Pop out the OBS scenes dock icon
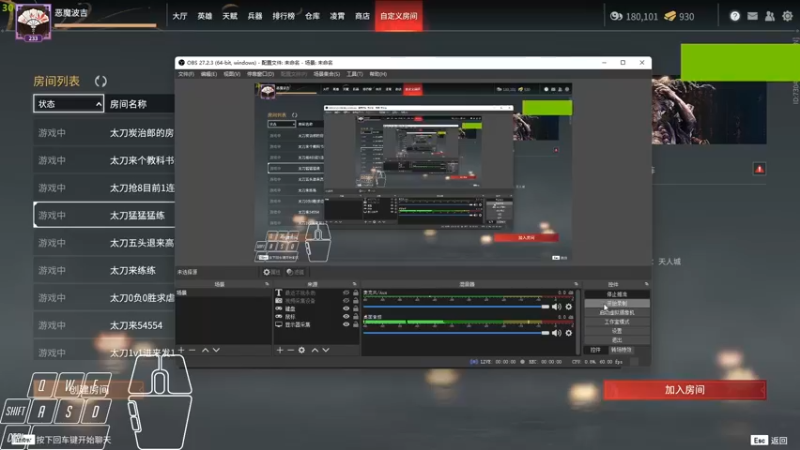 click(x=267, y=284)
